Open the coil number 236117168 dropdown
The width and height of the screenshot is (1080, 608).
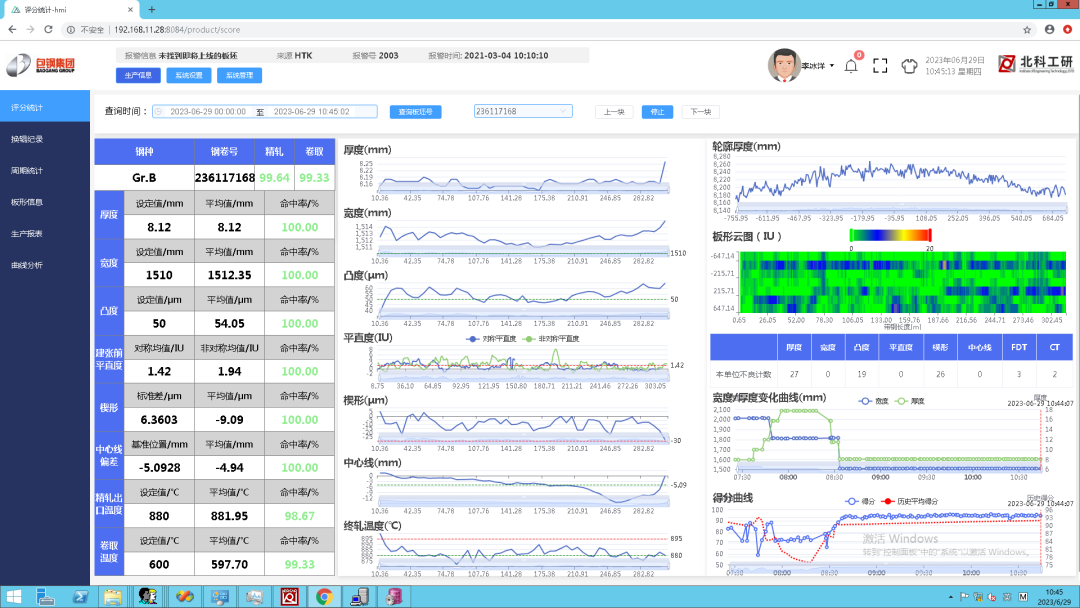[523, 112]
